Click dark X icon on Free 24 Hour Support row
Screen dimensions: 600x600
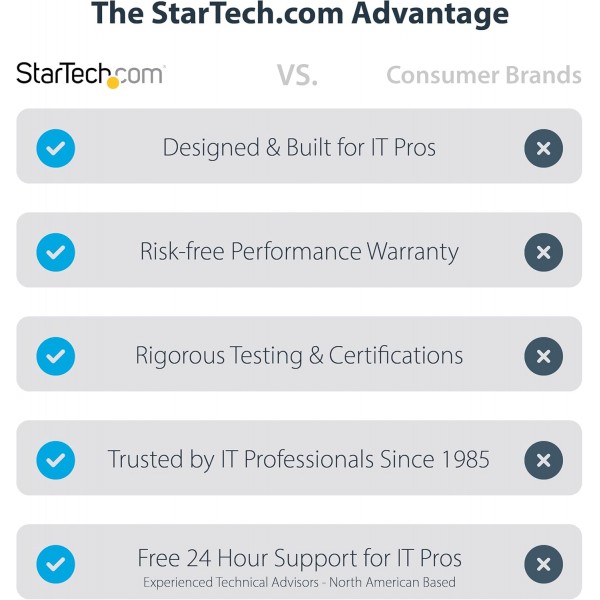tap(543, 564)
